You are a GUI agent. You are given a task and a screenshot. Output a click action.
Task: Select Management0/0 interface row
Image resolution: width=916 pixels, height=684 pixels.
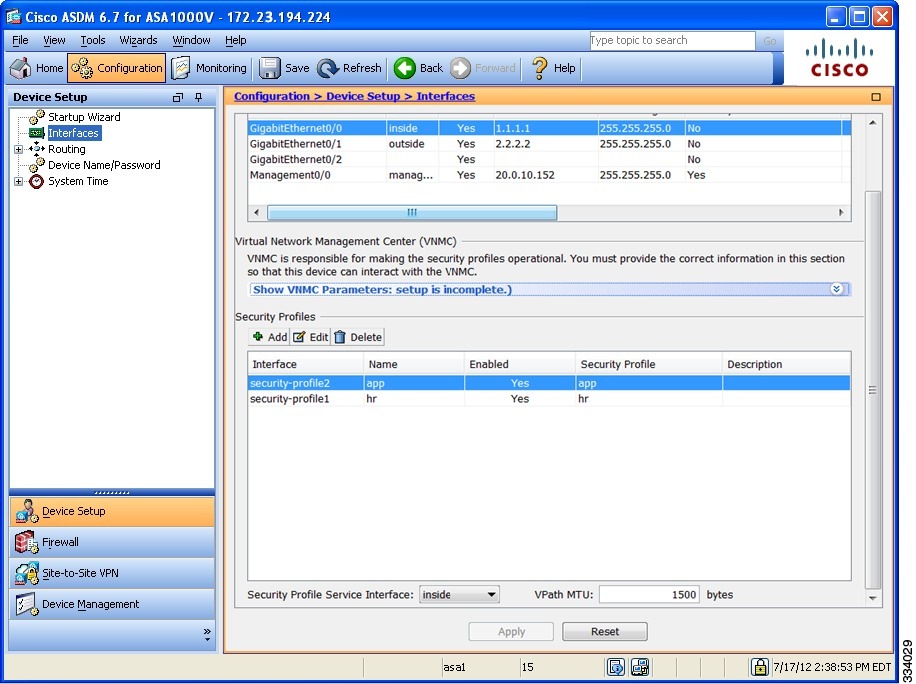coord(549,175)
